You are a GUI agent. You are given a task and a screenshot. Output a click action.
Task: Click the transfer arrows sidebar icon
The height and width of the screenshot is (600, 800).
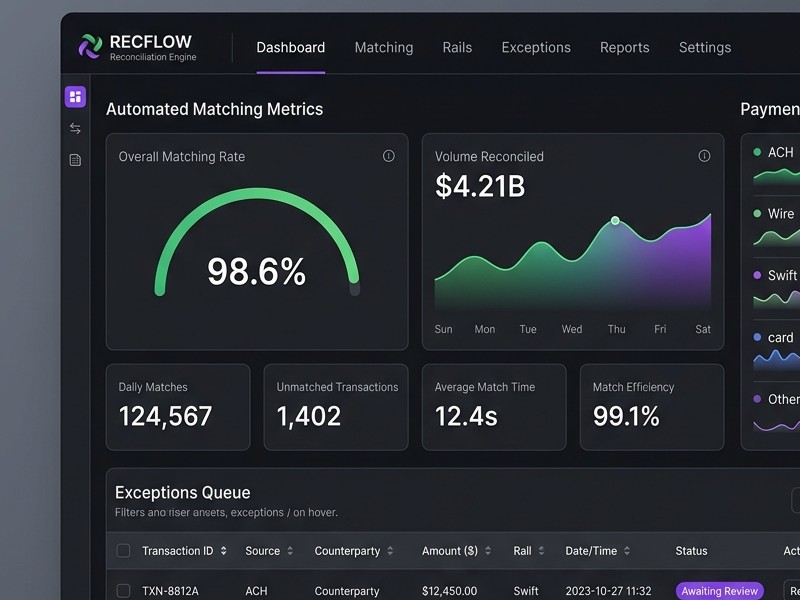[75, 128]
